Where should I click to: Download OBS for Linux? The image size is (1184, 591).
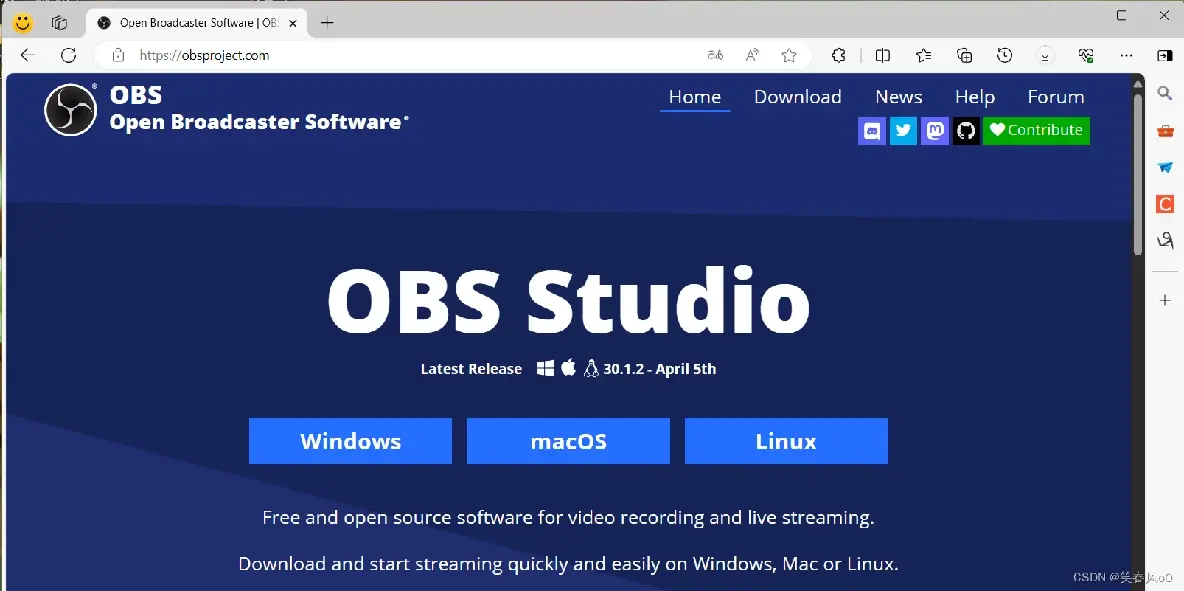[x=786, y=441]
